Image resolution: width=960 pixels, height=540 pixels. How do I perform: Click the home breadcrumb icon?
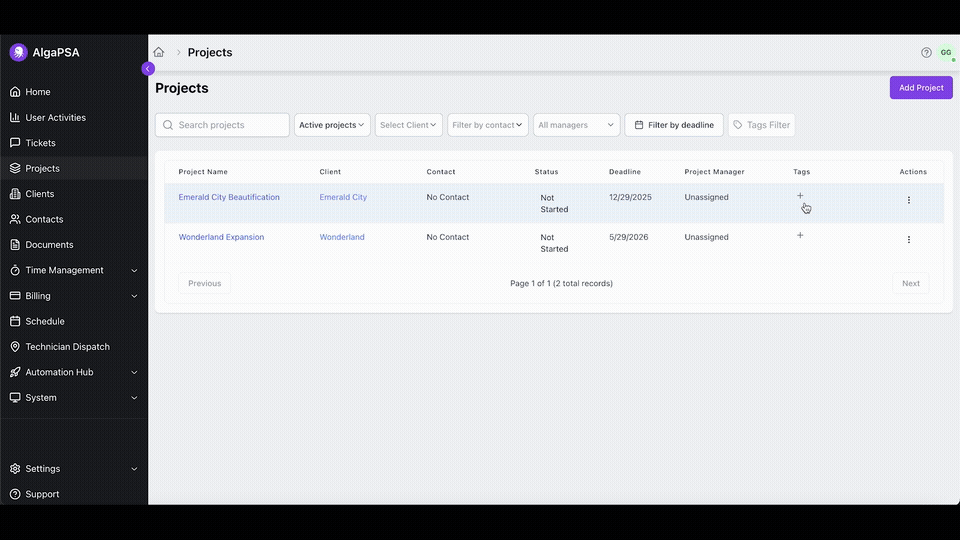(158, 53)
